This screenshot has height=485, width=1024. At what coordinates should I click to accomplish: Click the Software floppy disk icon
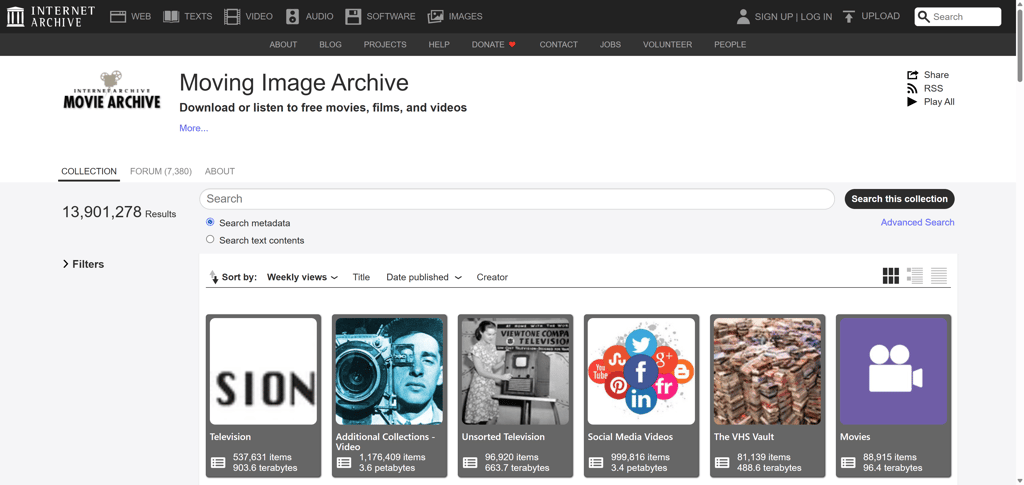pos(353,16)
